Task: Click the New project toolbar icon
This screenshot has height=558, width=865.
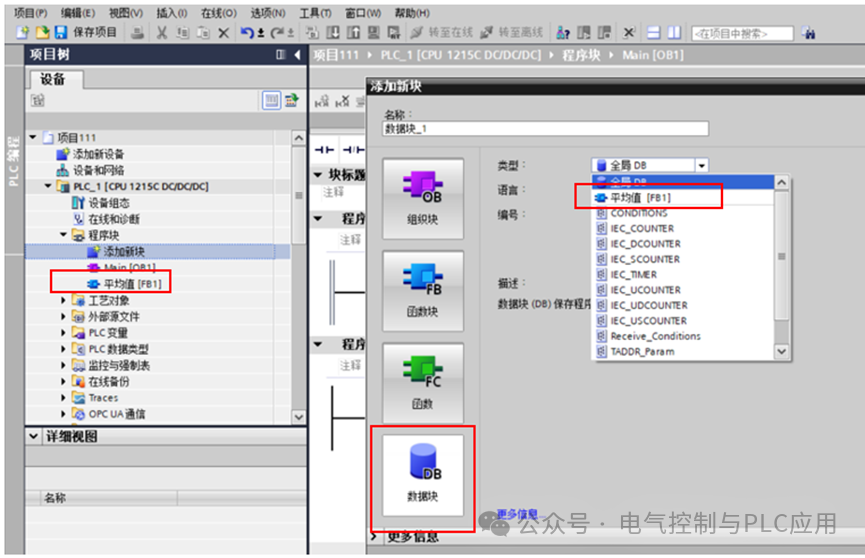Action: pos(23,33)
